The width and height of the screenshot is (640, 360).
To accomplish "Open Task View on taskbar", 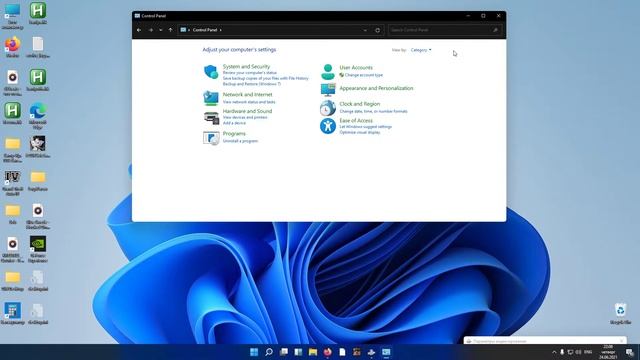I will 284,352.
